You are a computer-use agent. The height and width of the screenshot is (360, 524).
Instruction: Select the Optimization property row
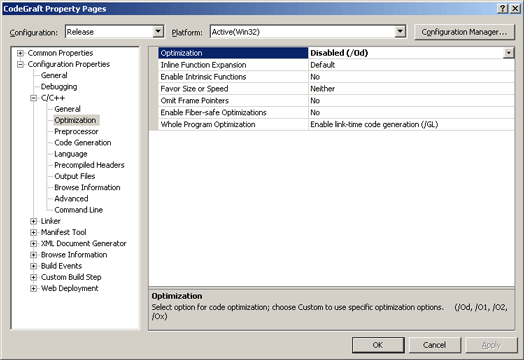(x=233, y=53)
